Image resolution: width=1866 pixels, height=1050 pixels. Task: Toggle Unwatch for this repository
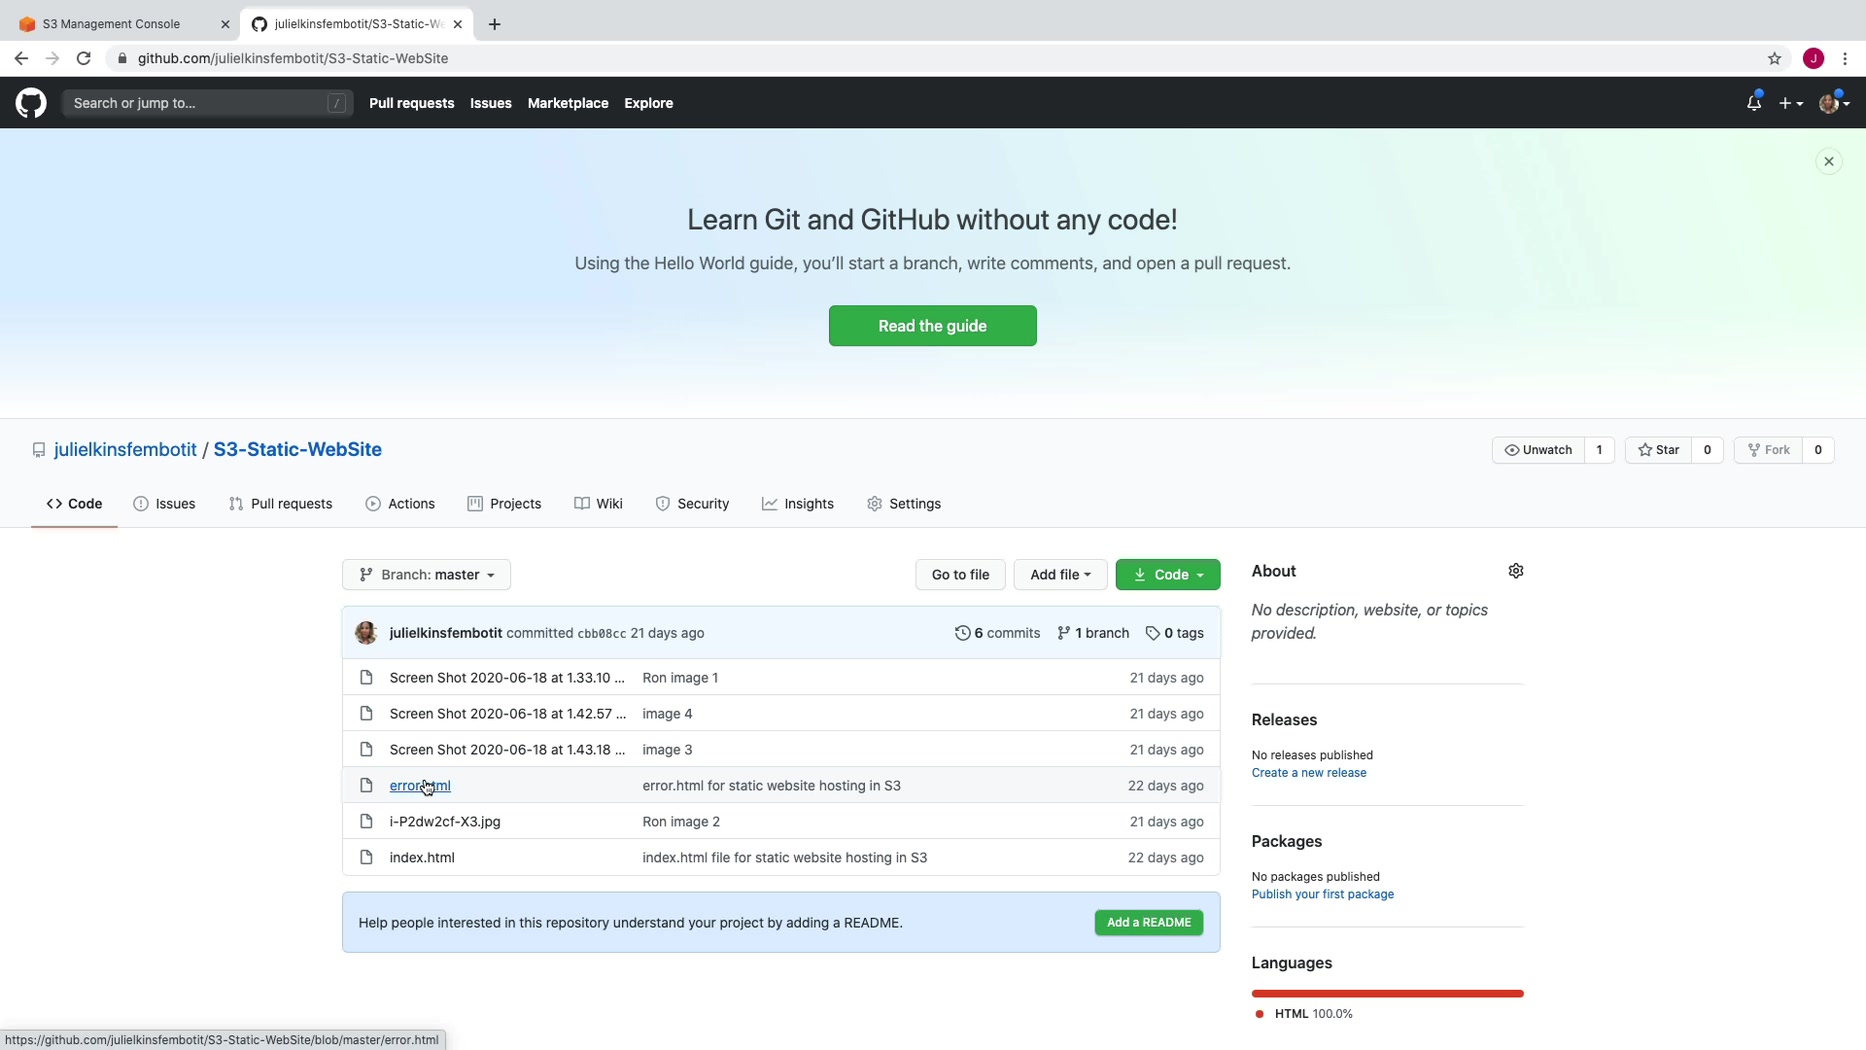click(1538, 450)
